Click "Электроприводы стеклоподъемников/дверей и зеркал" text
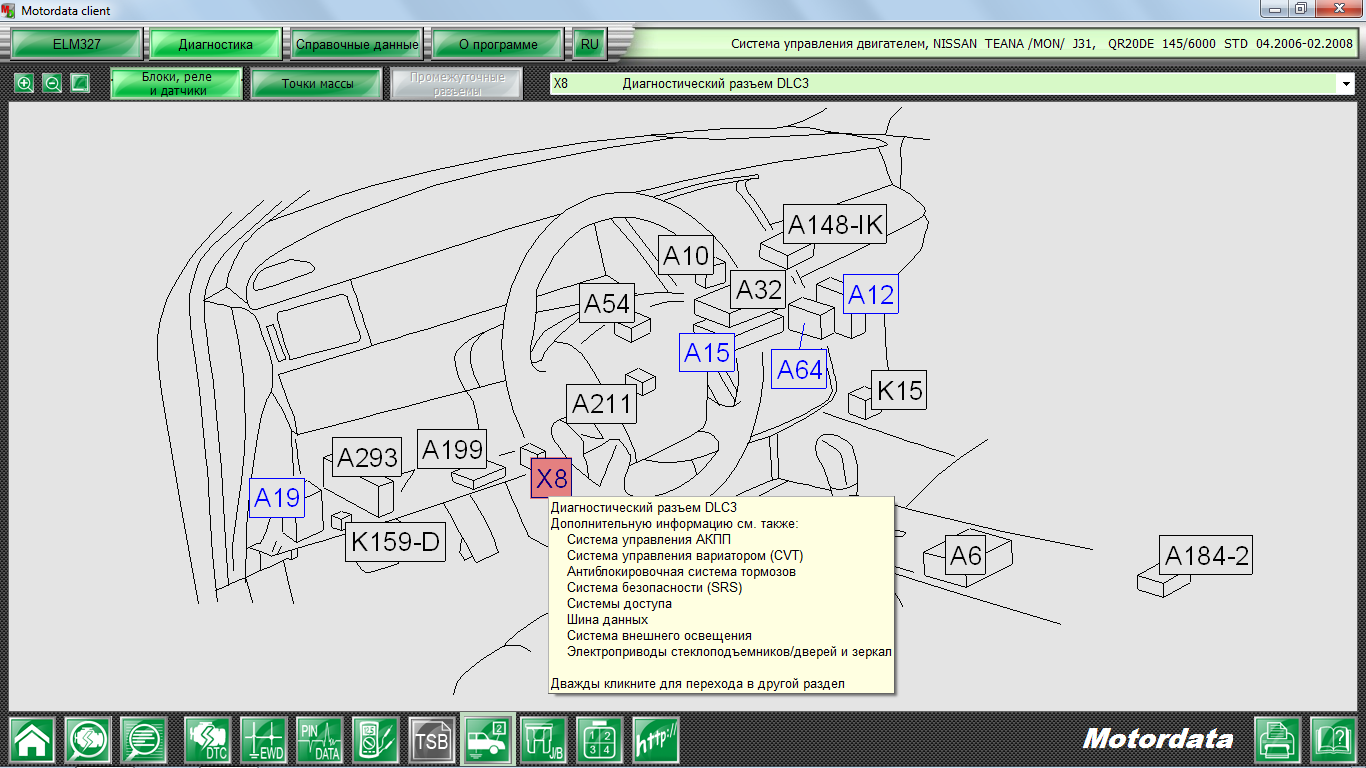The image size is (1366, 768). pyautogui.click(x=729, y=652)
